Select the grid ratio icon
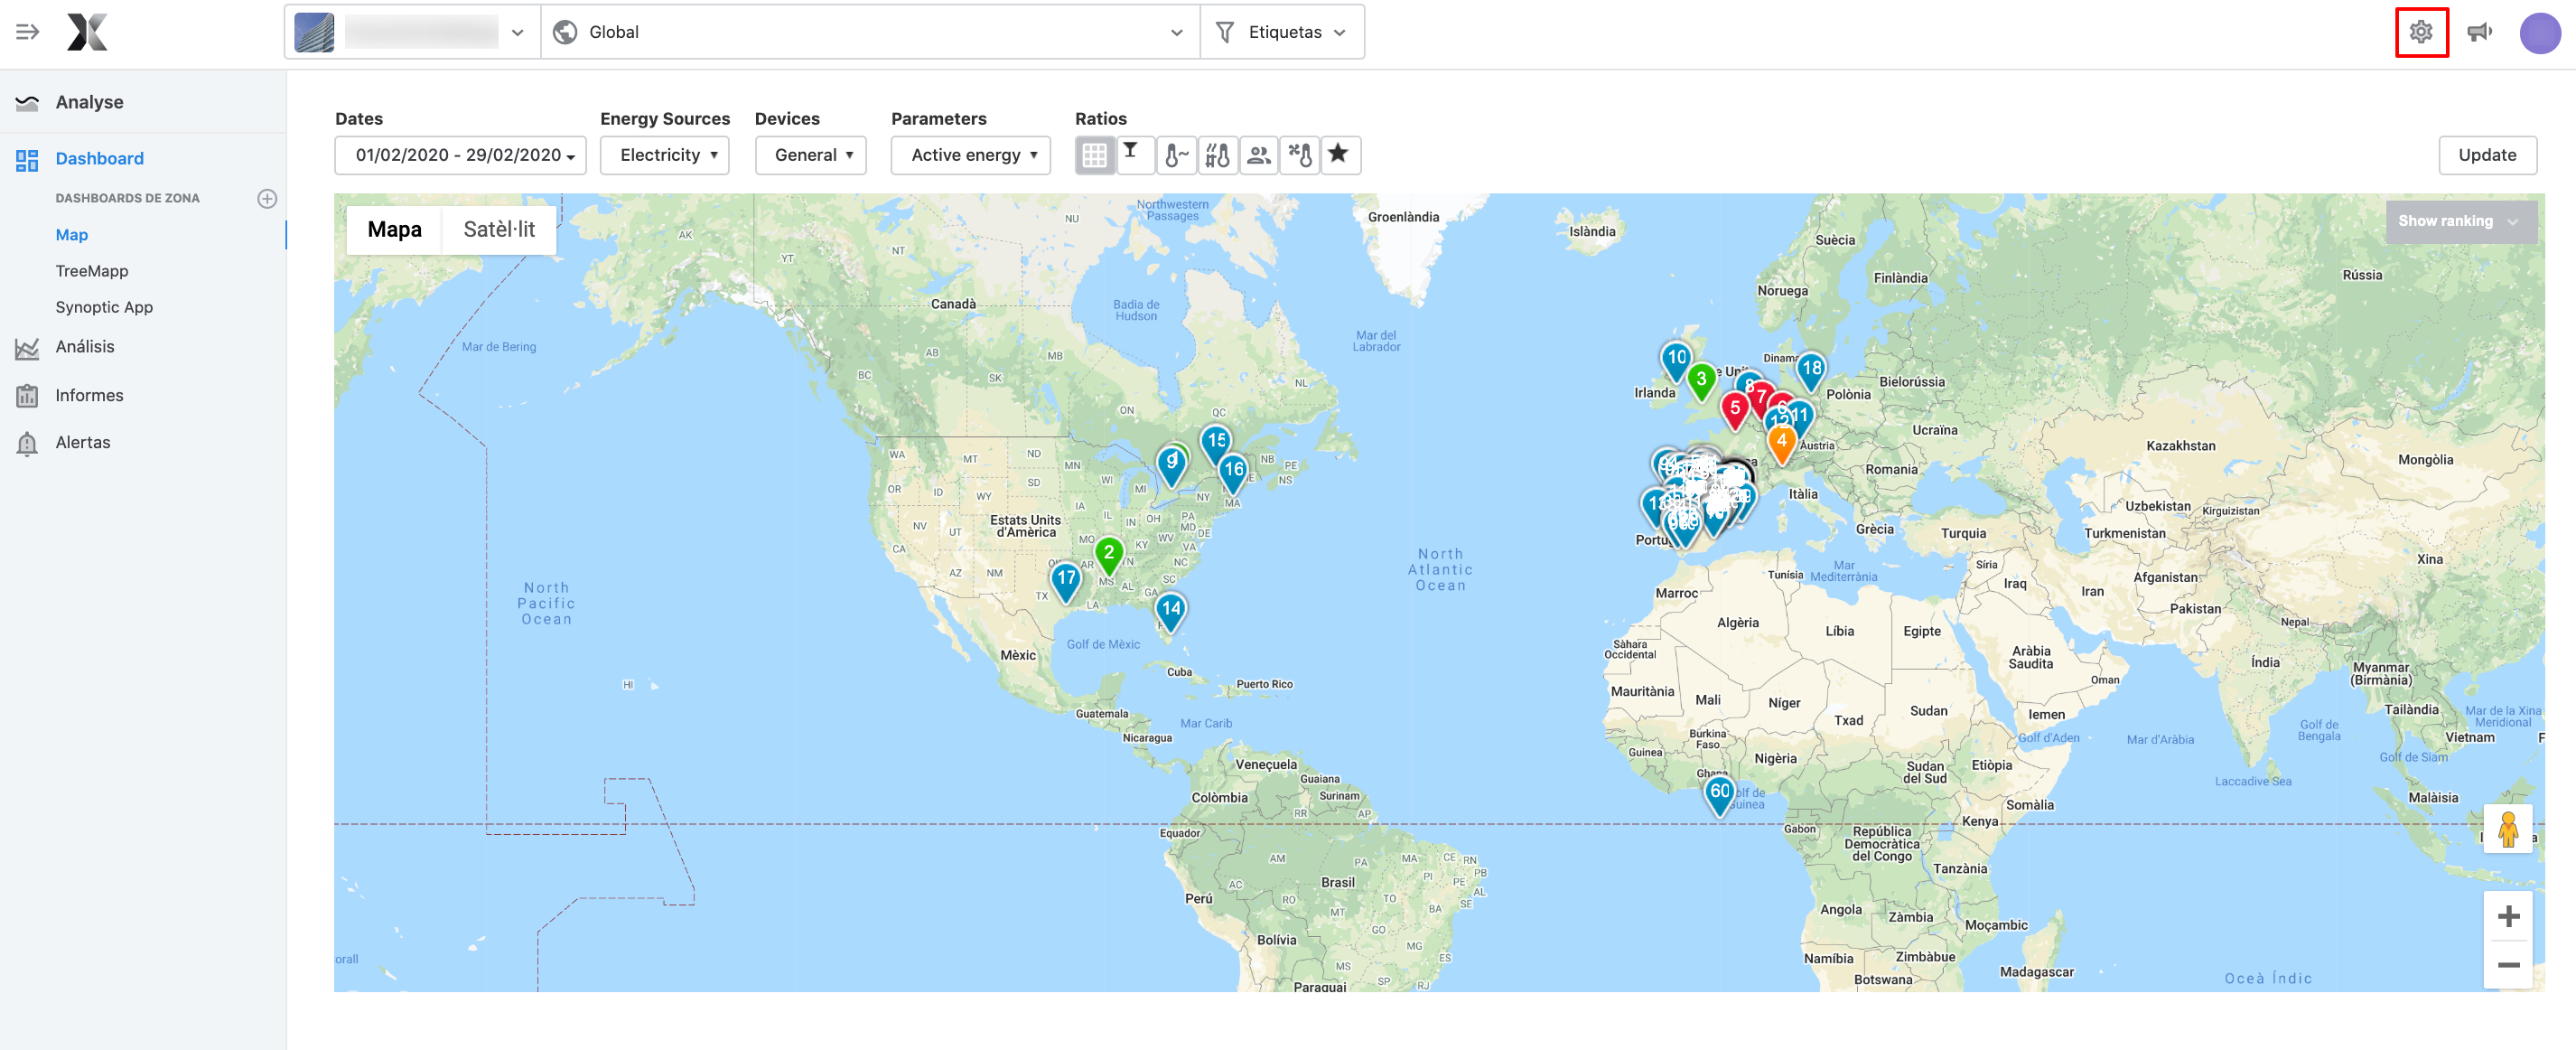2576x1050 pixels. coord(1094,155)
